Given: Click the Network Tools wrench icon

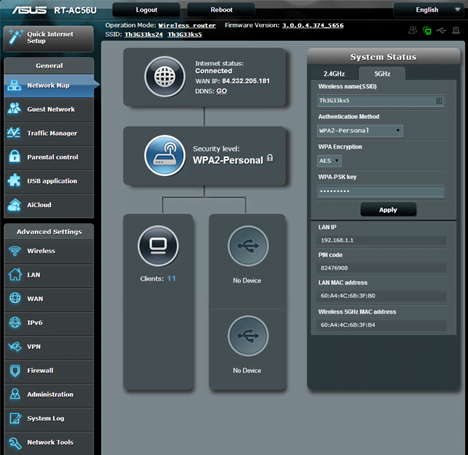Looking at the screenshot, I should point(15,443).
